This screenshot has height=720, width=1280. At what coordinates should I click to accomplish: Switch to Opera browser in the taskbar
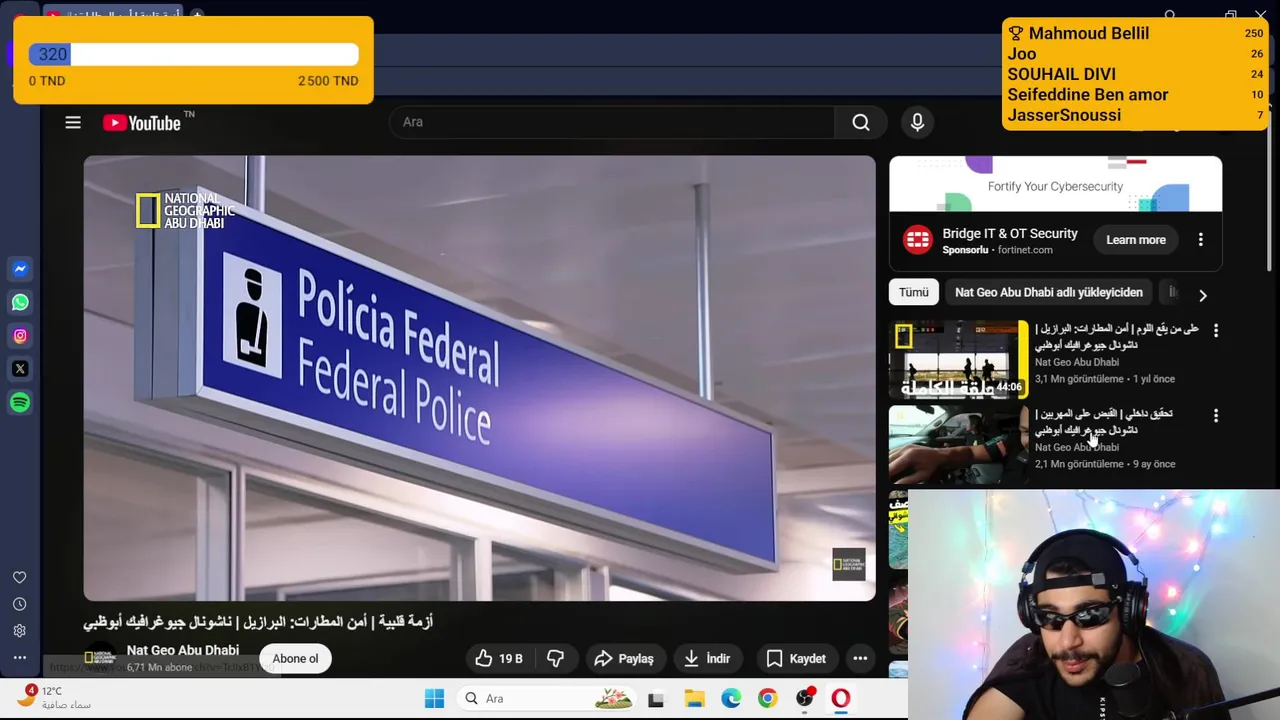pyautogui.click(x=840, y=698)
